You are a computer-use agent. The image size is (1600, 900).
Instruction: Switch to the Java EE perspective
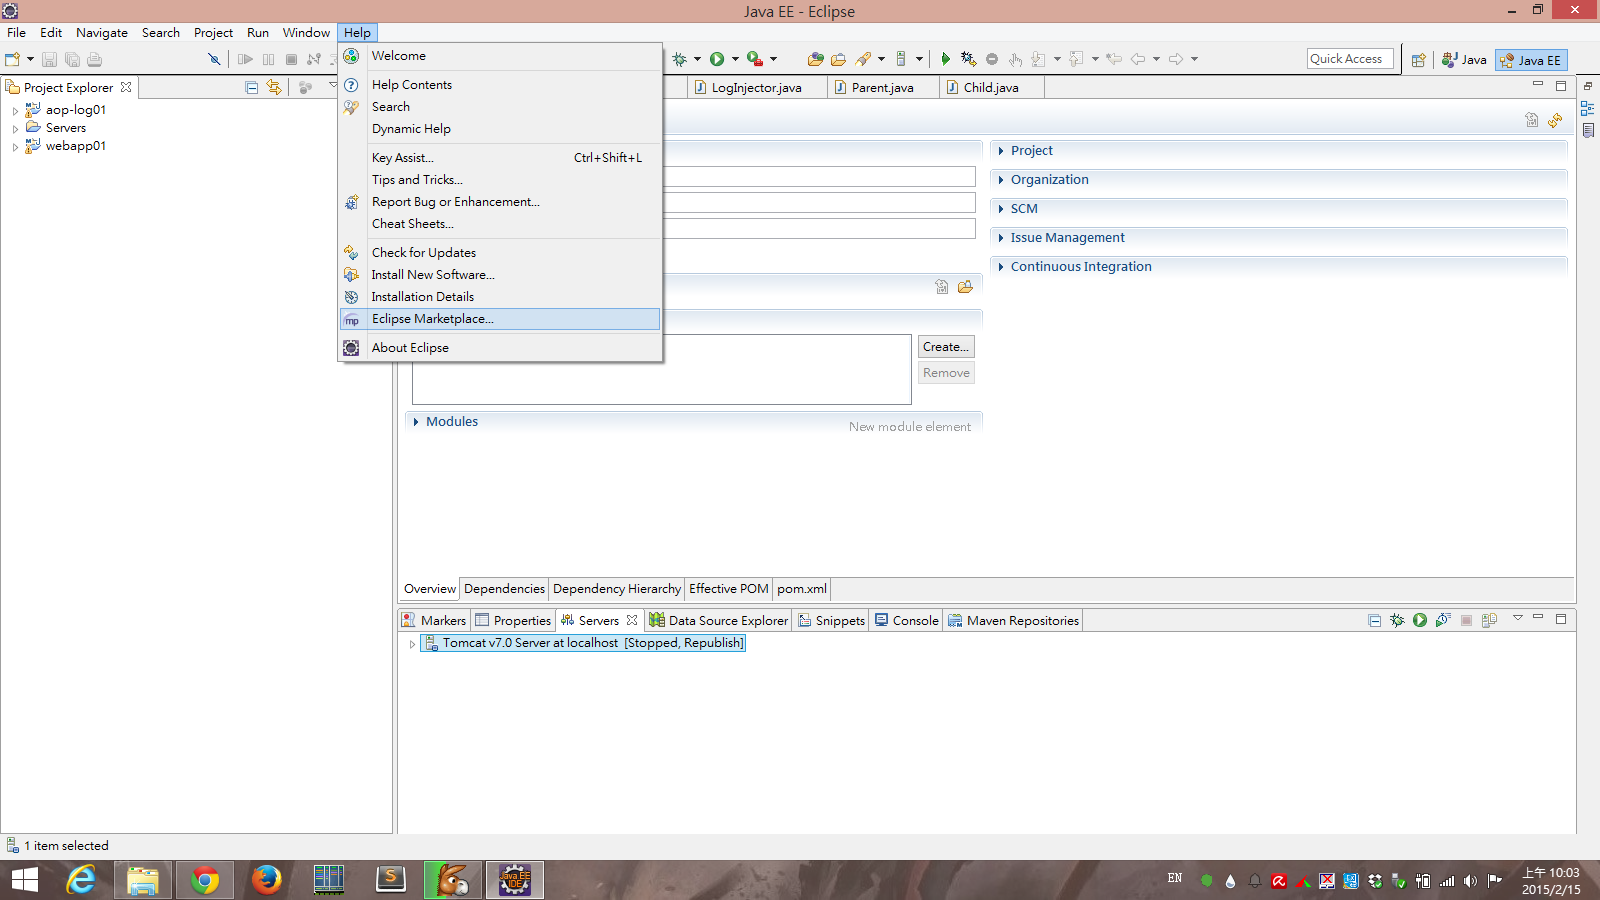(x=1530, y=60)
